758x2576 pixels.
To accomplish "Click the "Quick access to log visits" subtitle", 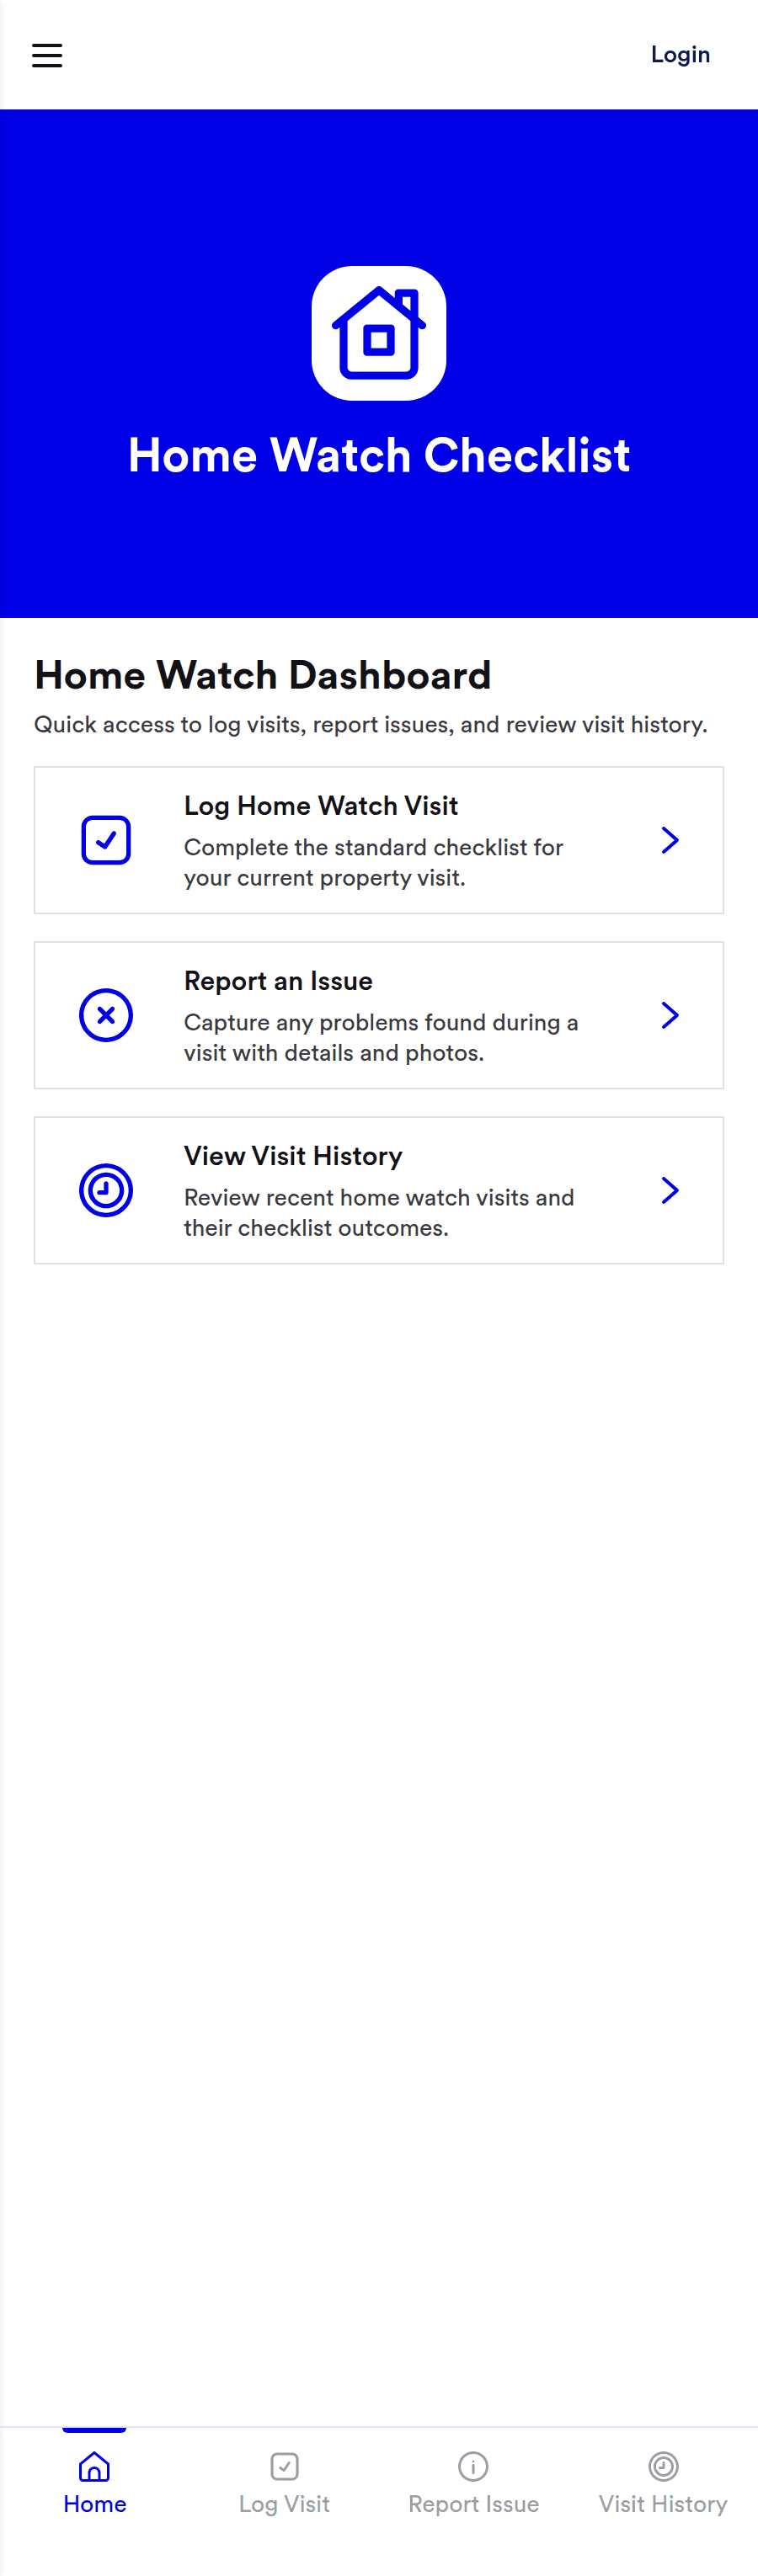I will (370, 724).
